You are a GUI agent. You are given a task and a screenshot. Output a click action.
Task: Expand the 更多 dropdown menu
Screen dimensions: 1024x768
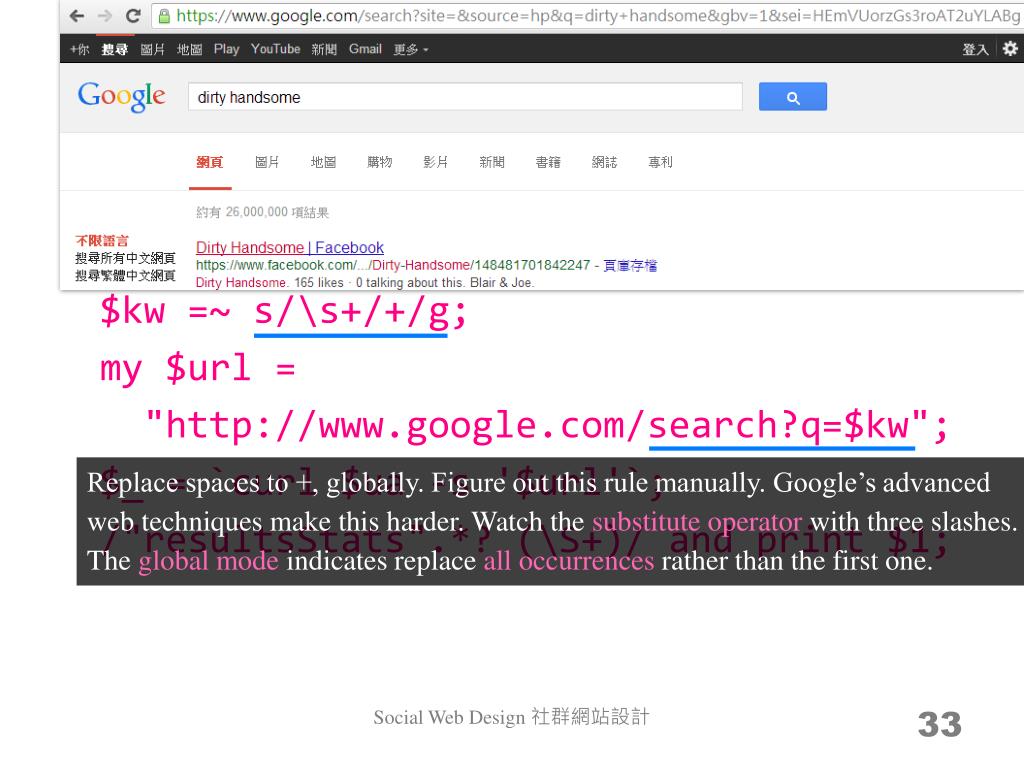tap(411, 49)
